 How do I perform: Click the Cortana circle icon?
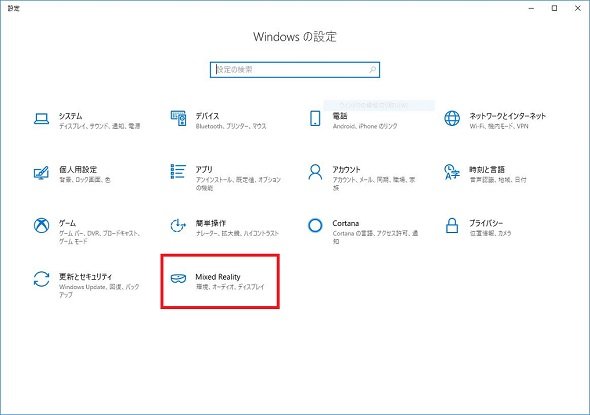[x=315, y=226]
